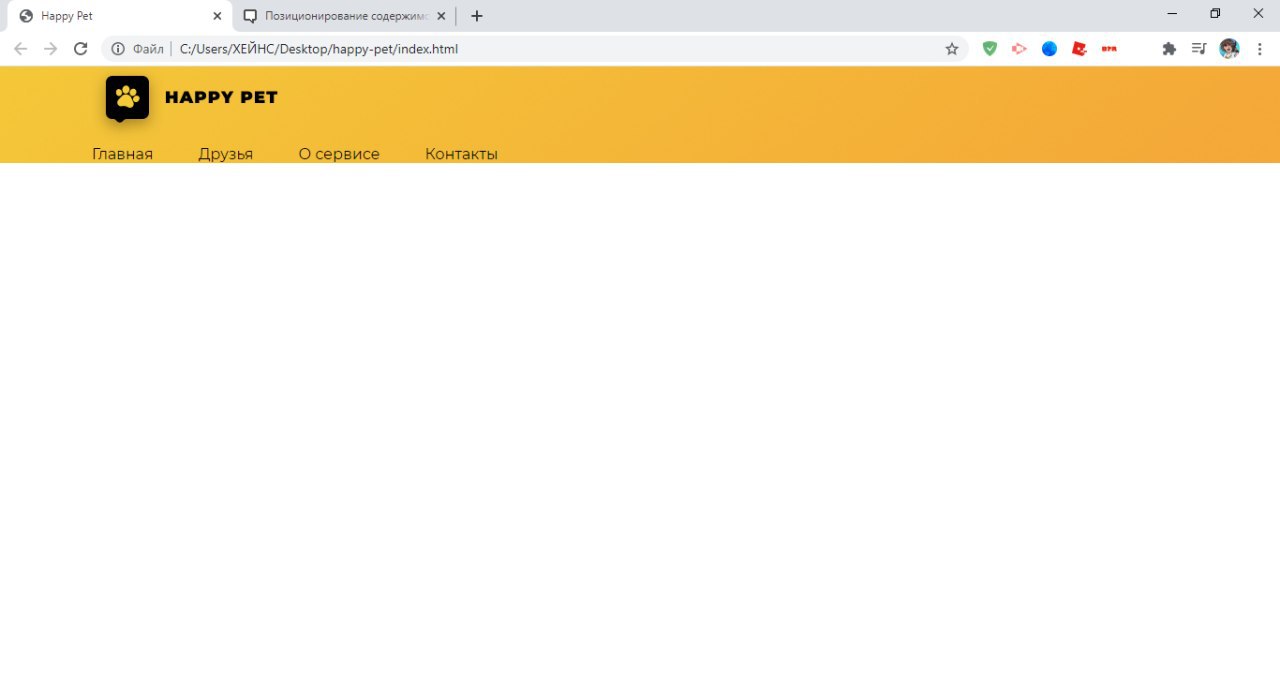1280x682 pixels.
Task: Restore down the Chrome window
Action: coord(1215,14)
